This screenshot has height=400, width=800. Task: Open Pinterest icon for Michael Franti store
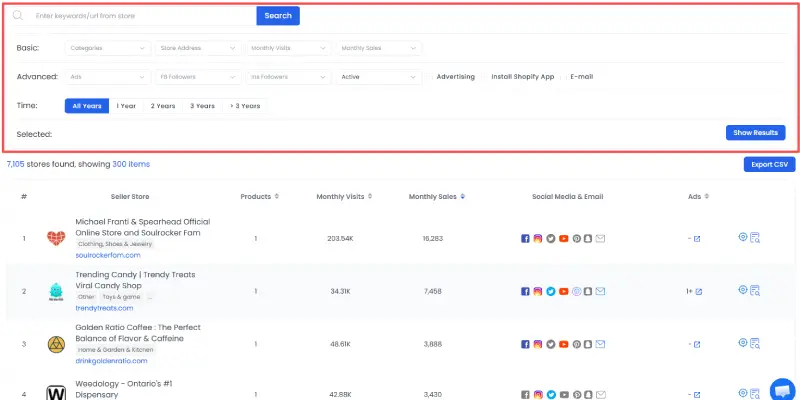[577, 238]
